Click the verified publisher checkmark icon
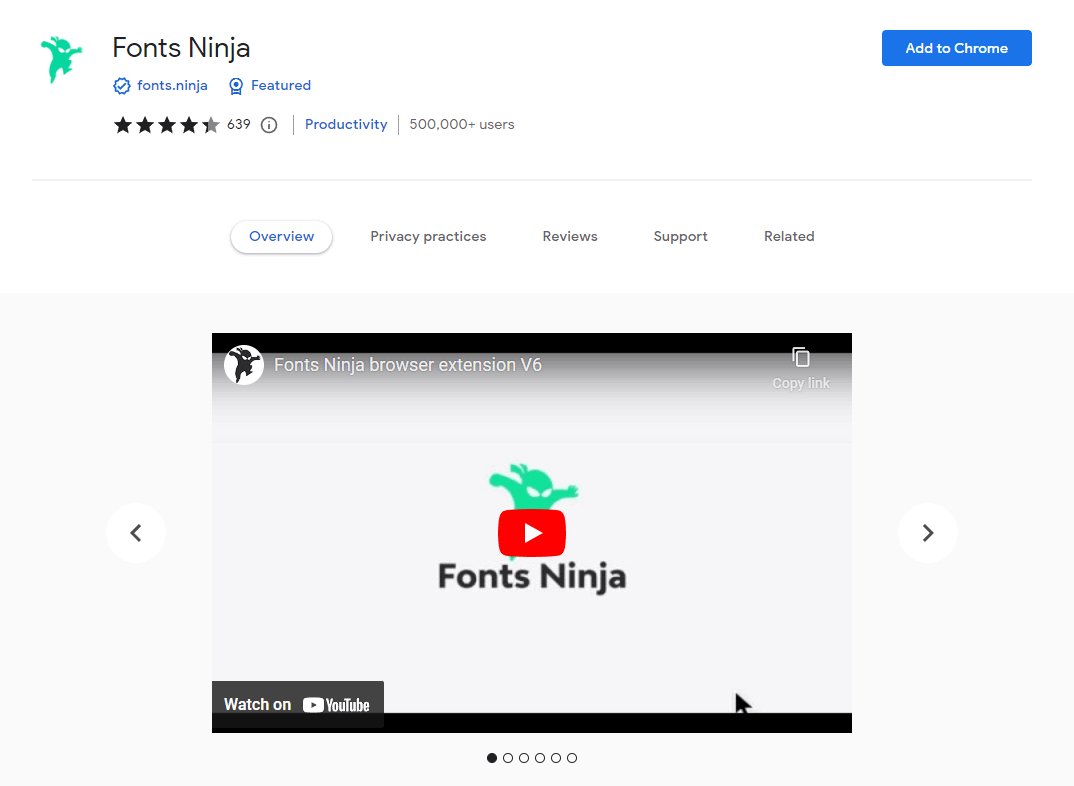The image size is (1074, 786). (122, 86)
